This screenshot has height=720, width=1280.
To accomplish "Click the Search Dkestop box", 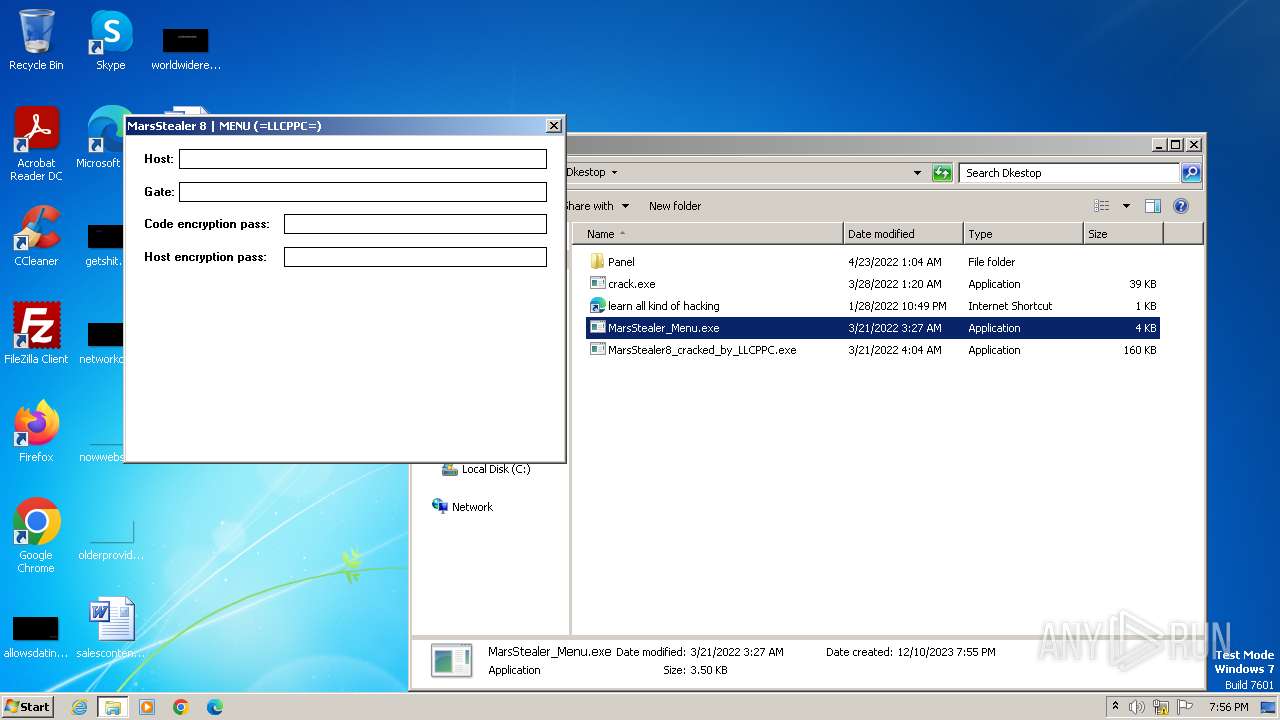I will 1070,173.
